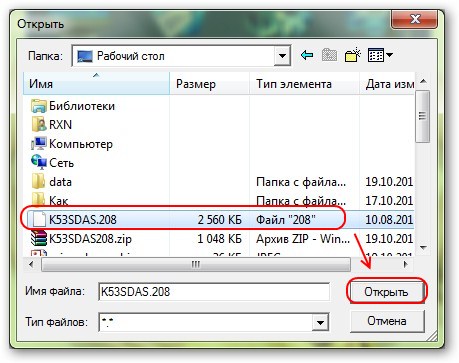Select the data folder
The width and height of the screenshot is (459, 363).
click(51, 182)
